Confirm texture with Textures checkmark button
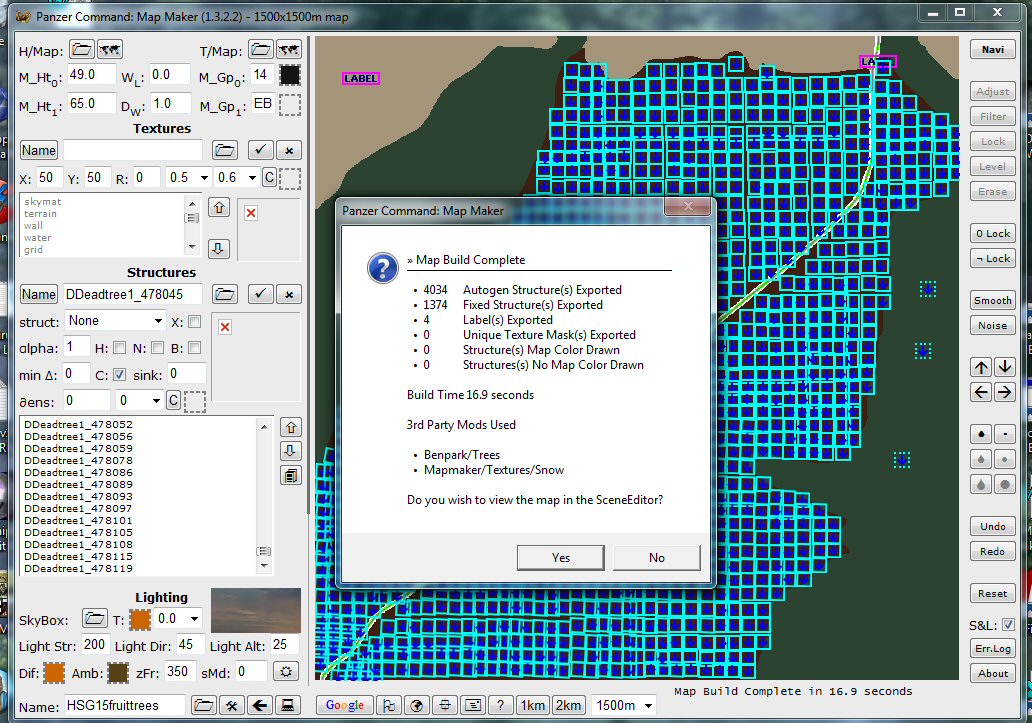 [x=261, y=150]
